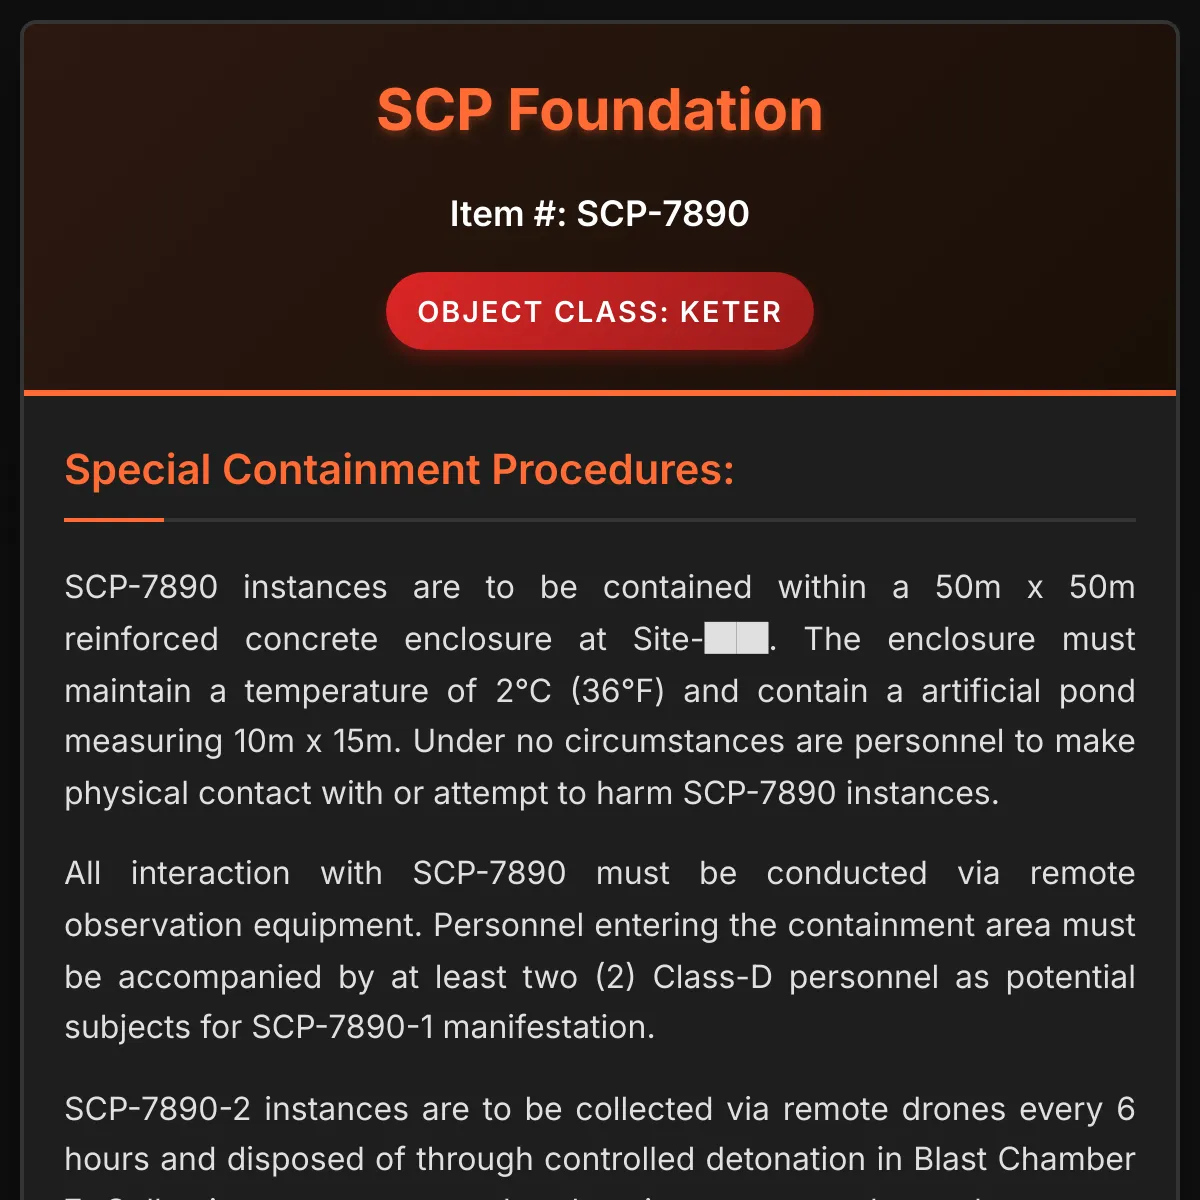Click the paragraph about remote observation equipment

click(599, 950)
